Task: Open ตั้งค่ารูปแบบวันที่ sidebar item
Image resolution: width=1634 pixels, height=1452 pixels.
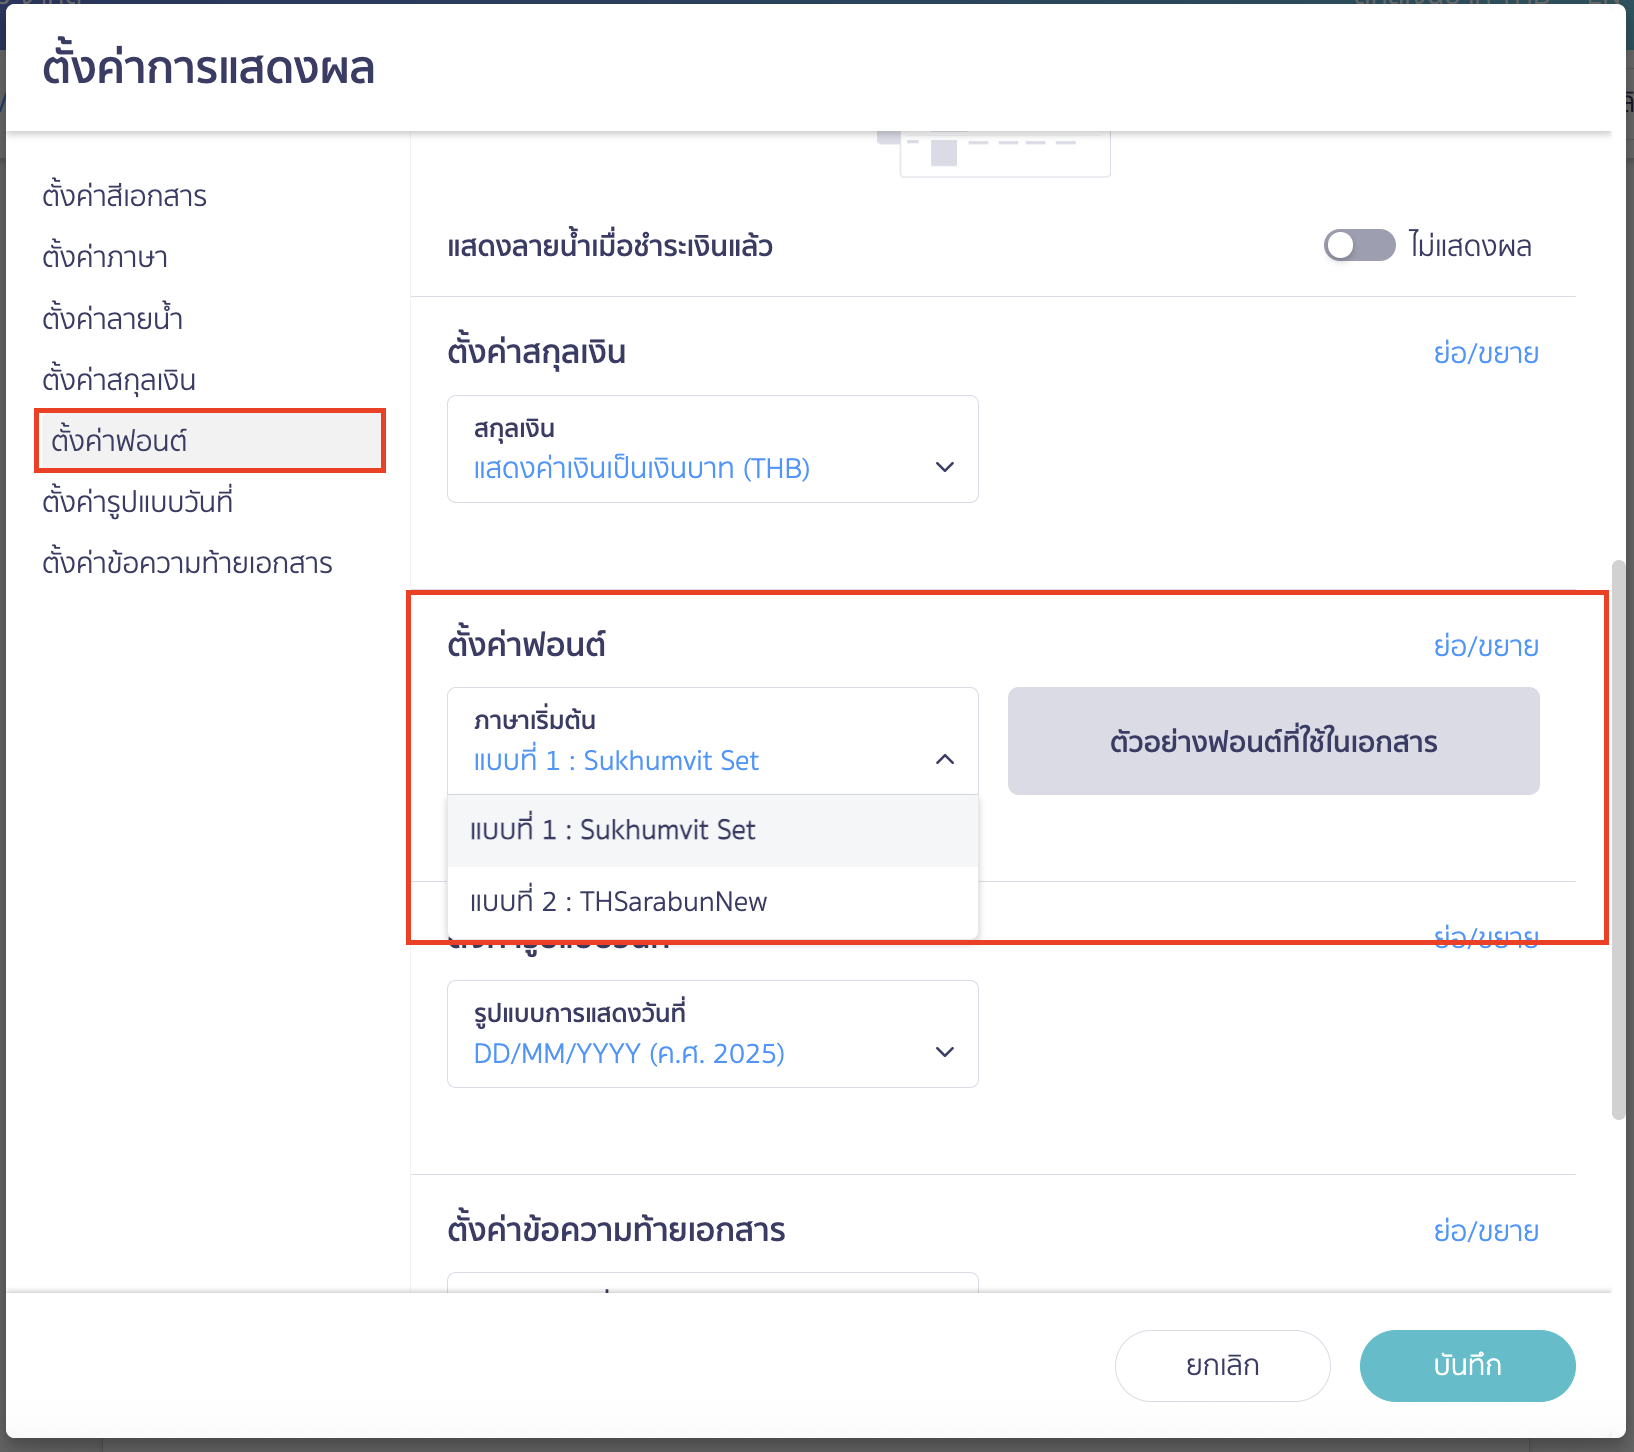Action: pos(137,502)
